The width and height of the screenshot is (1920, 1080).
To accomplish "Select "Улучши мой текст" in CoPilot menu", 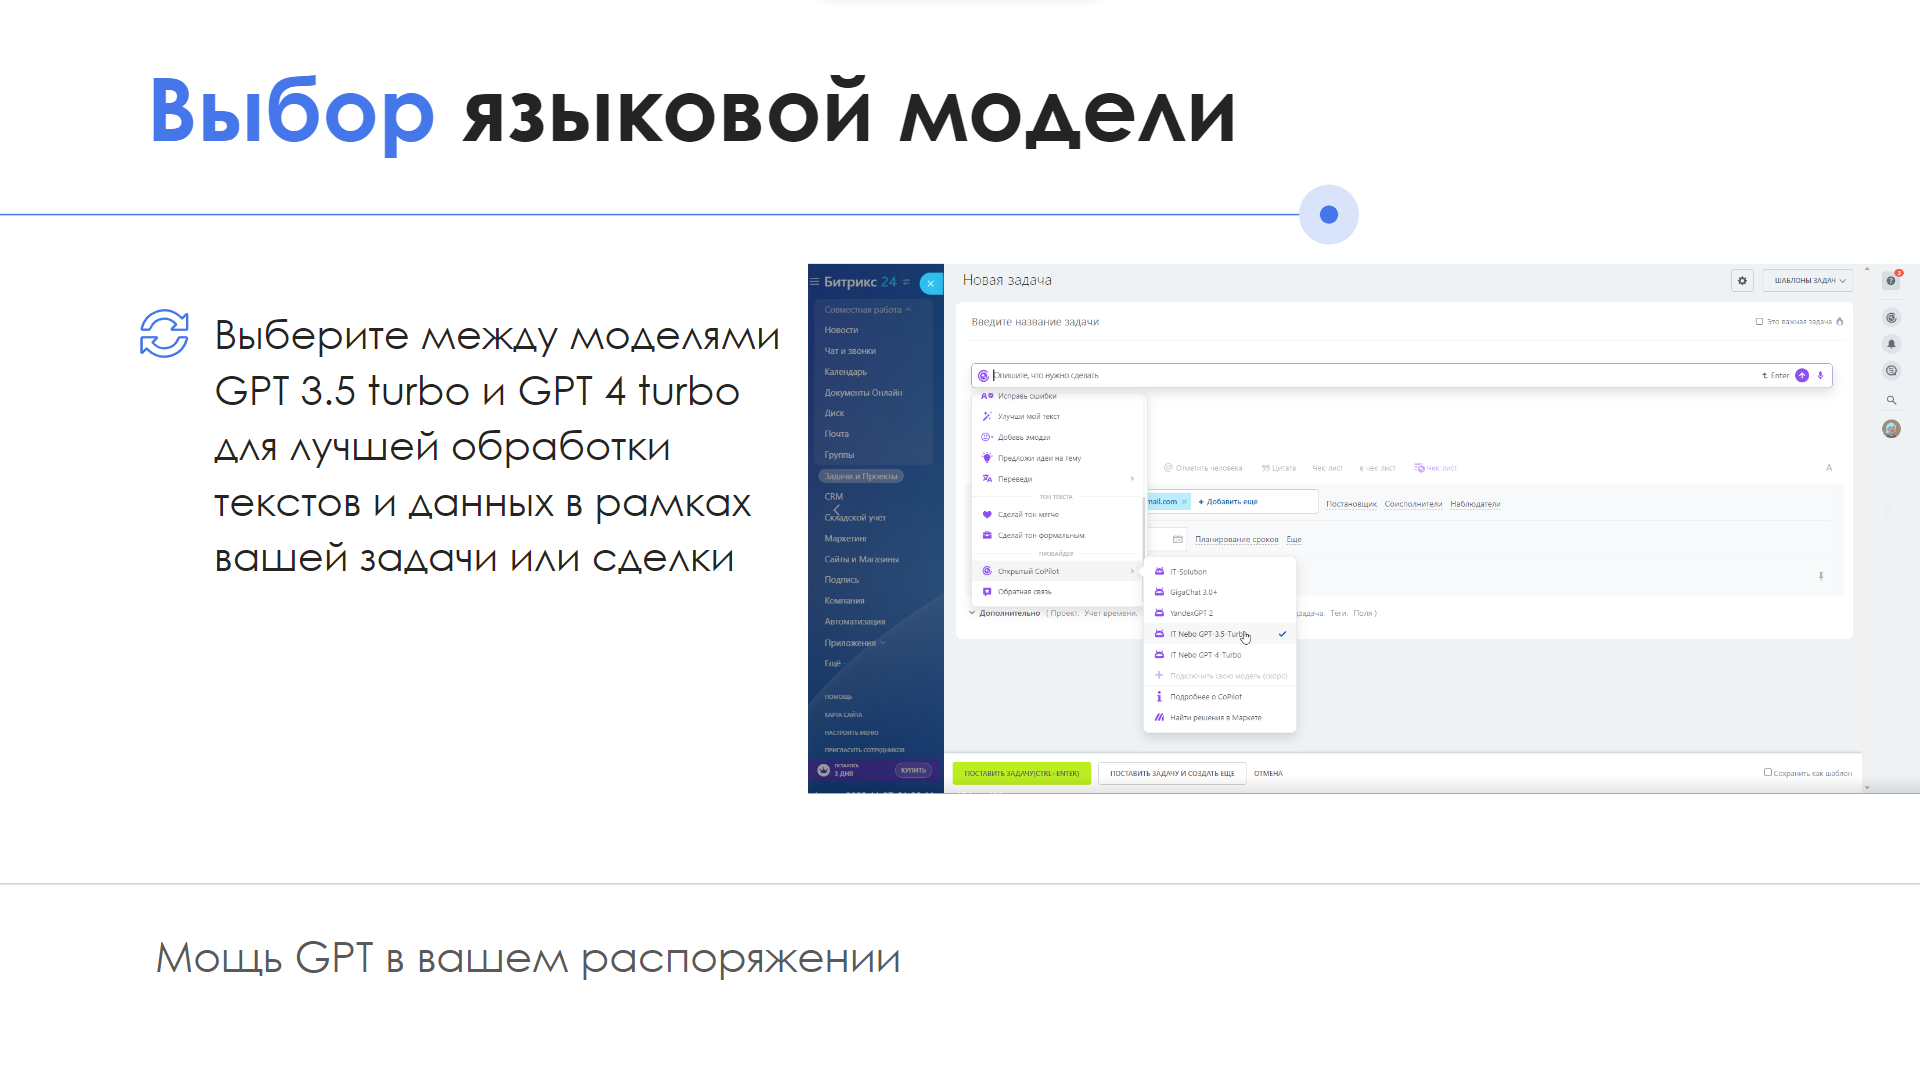I will pos(1028,417).
